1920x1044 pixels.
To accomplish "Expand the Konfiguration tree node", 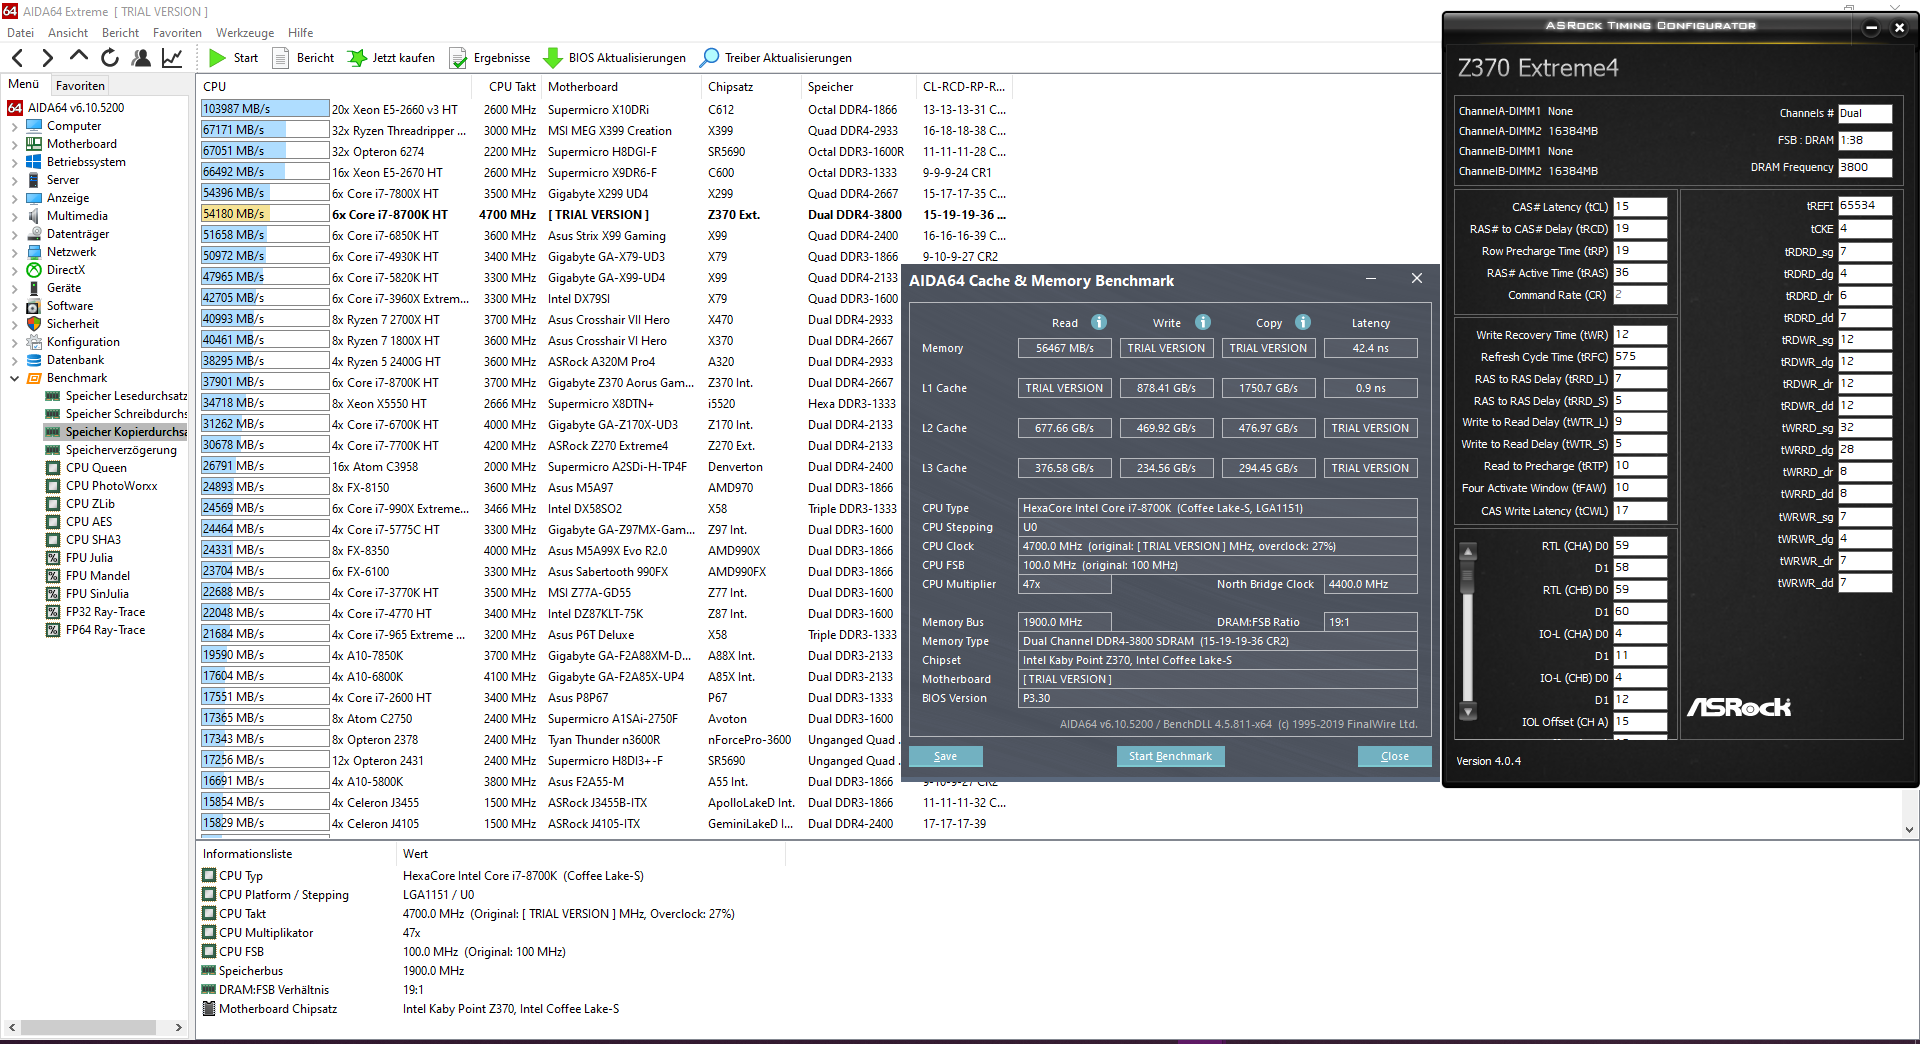I will 14,343.
